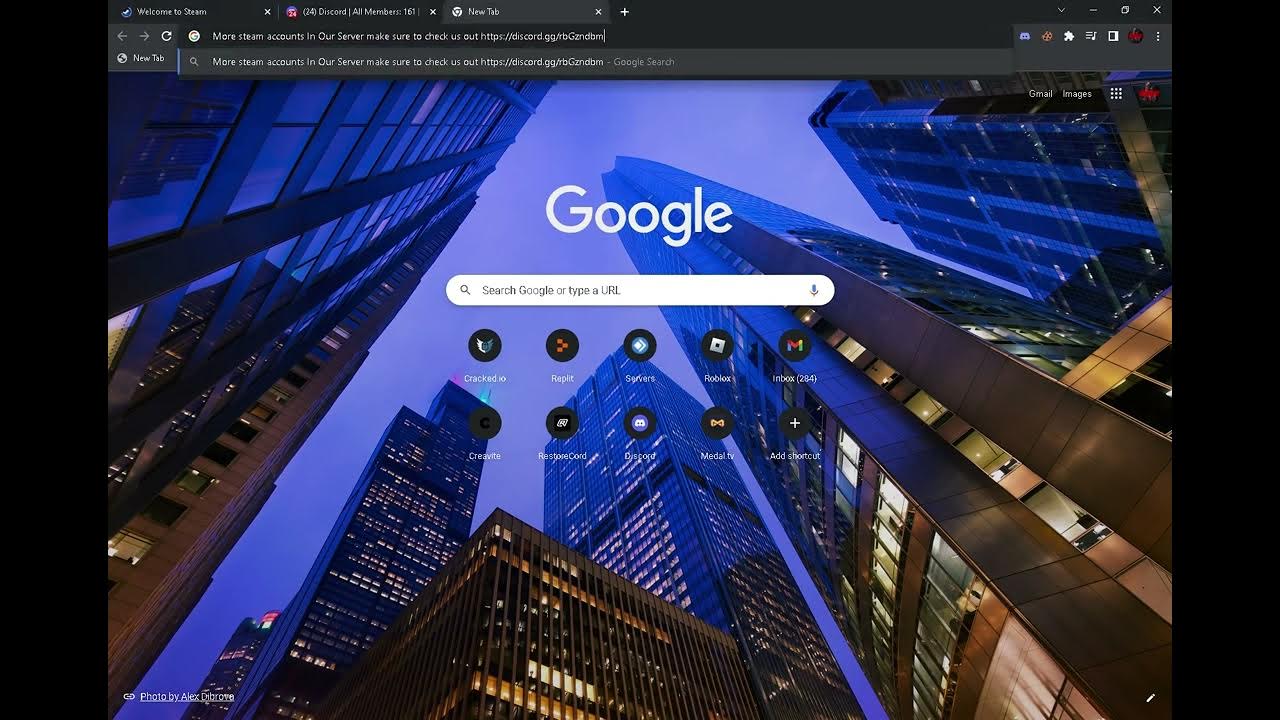Close the Discord All Members tab
1280x720 pixels.
pos(433,12)
